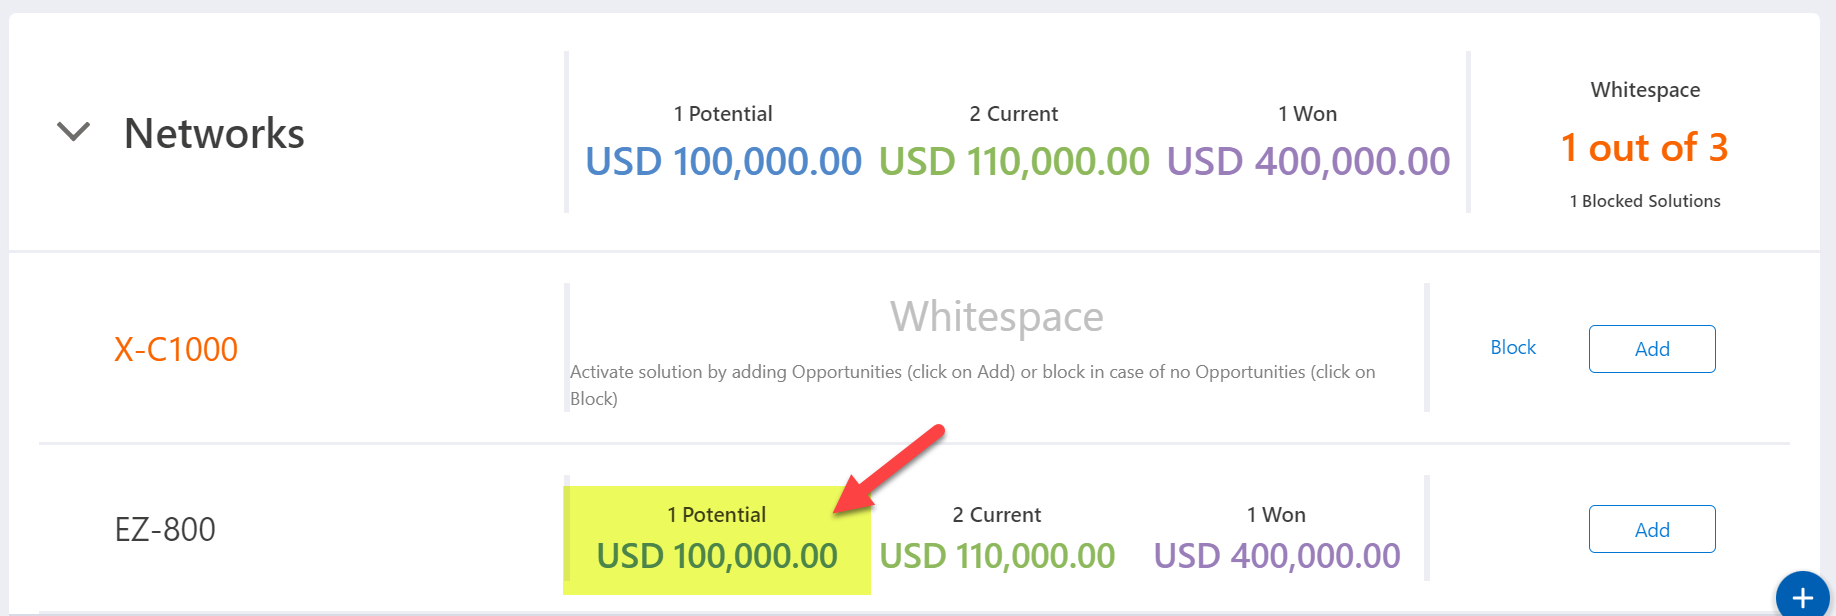Image resolution: width=1836 pixels, height=616 pixels.
Task: Open EZ-800 Current USD 110,000.00 amount
Action: click(997, 556)
